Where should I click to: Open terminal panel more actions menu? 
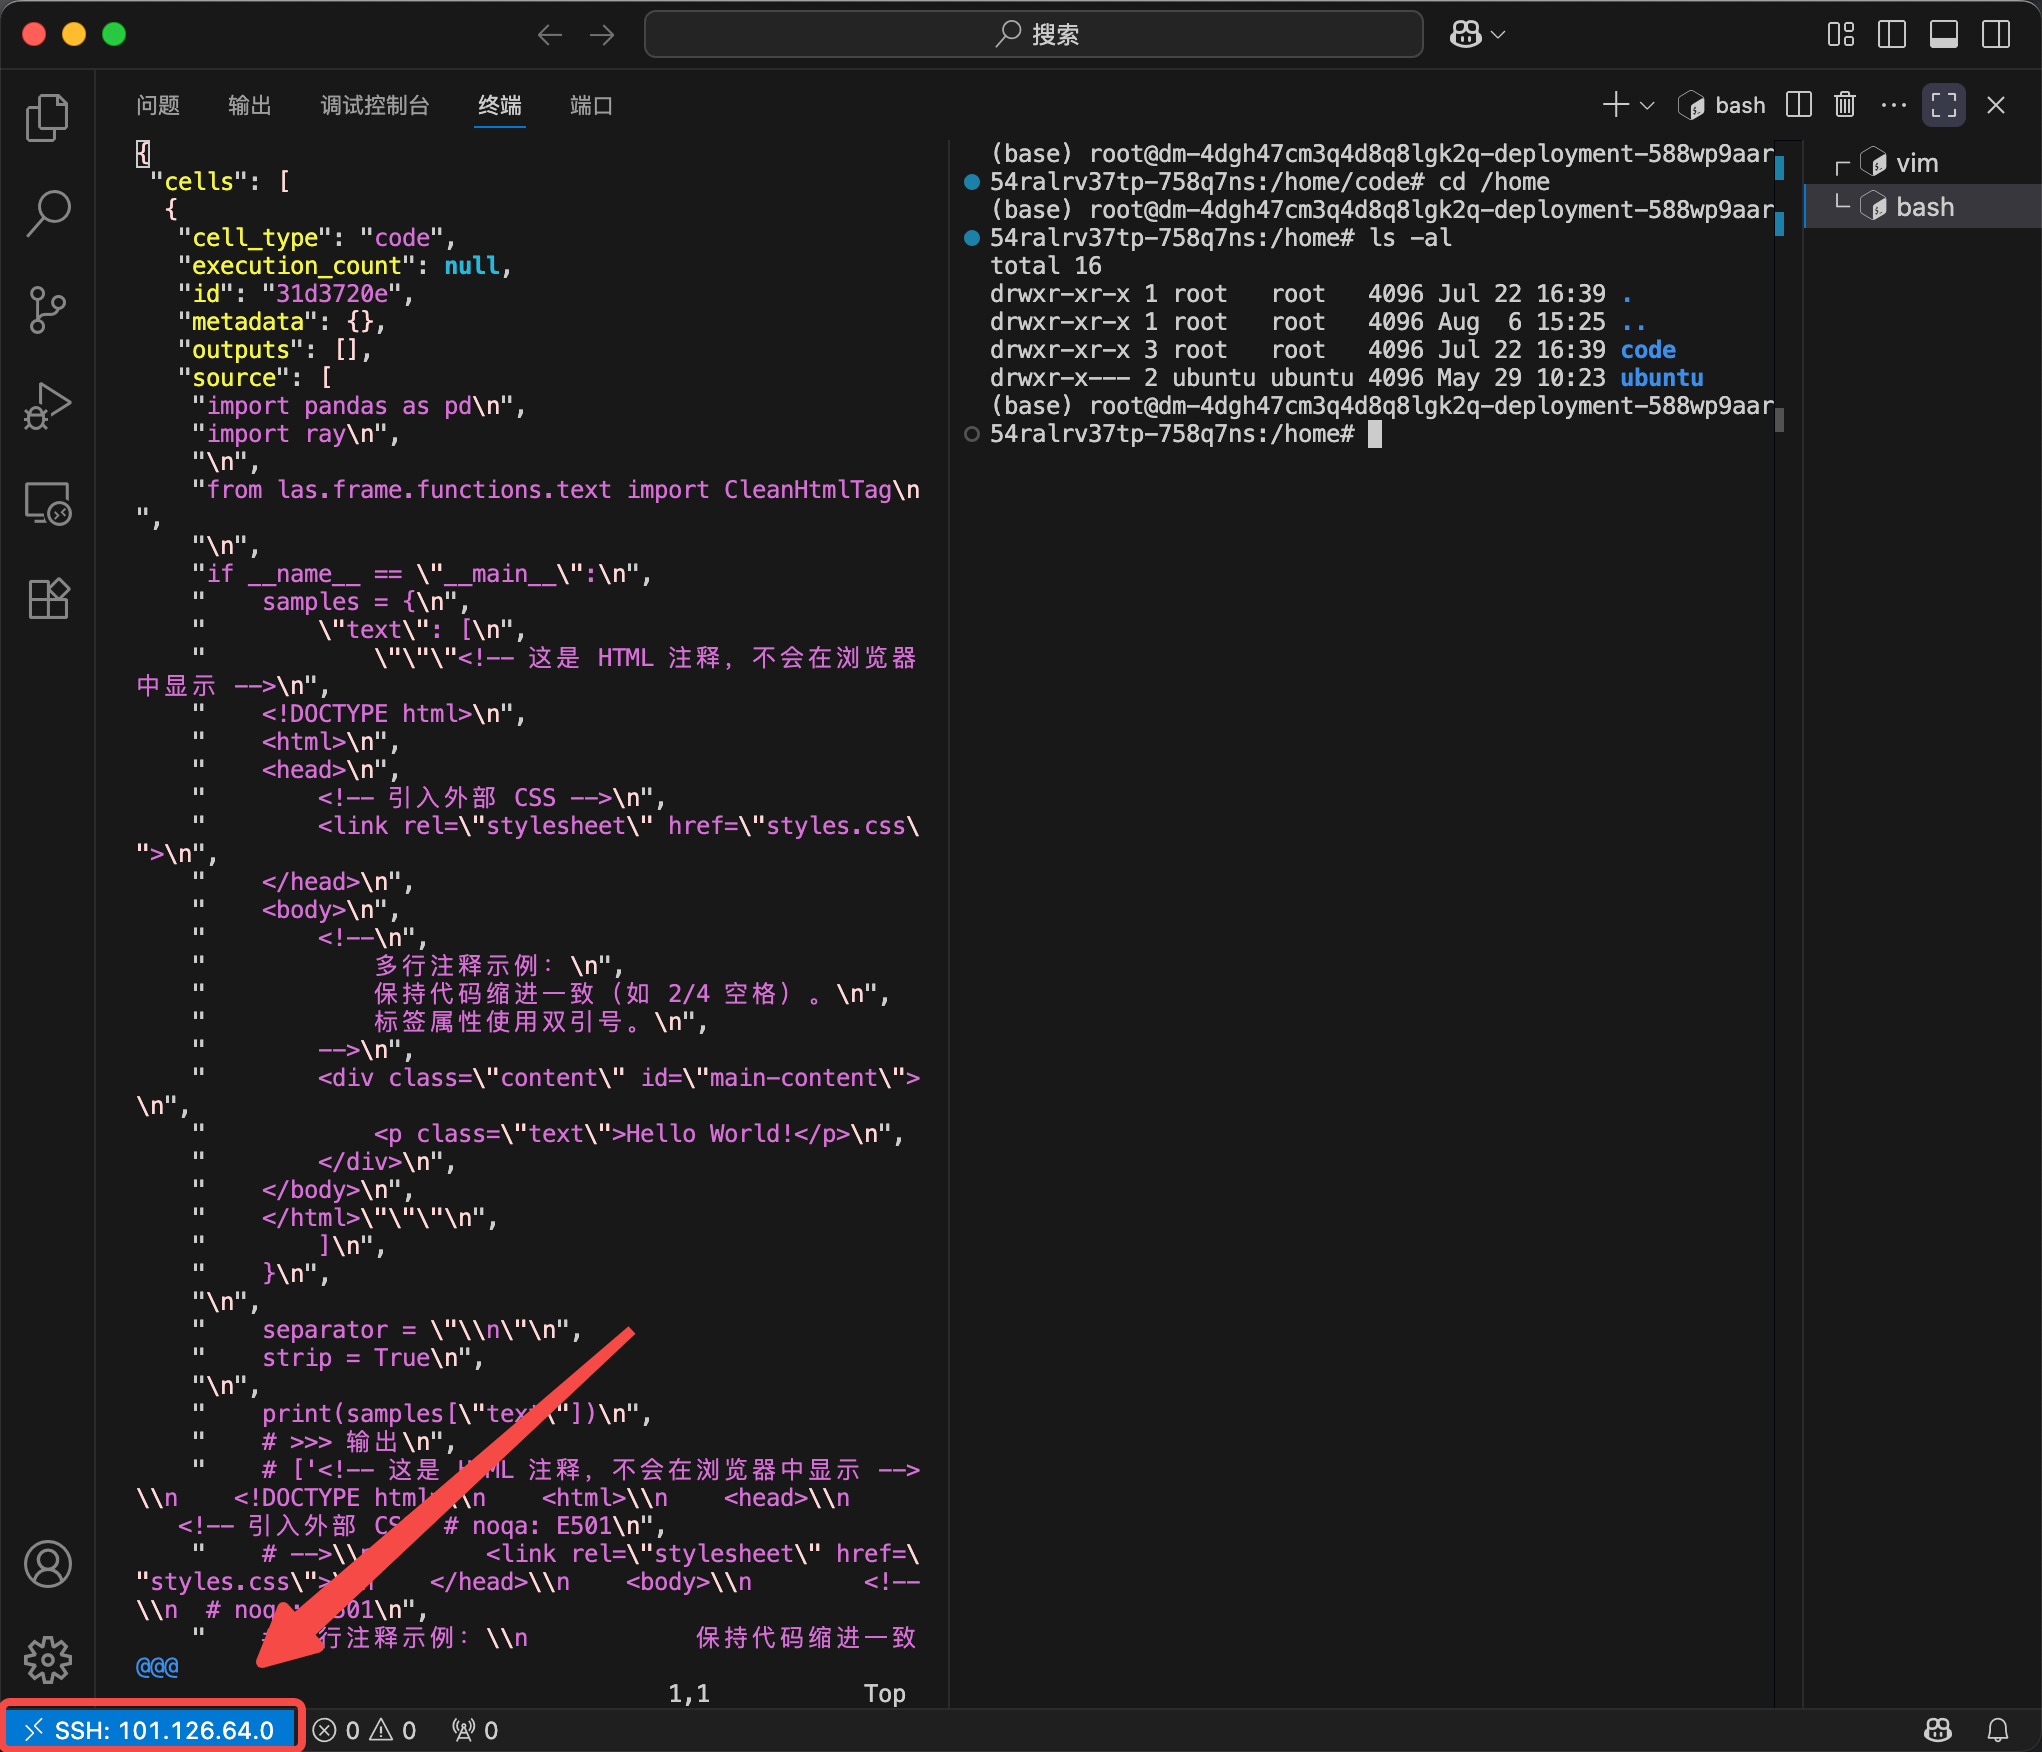tap(1893, 105)
